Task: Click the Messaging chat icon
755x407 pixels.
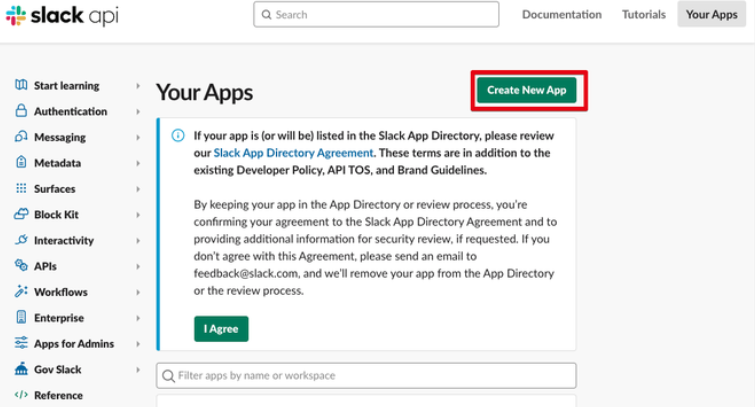Action: click(21, 137)
